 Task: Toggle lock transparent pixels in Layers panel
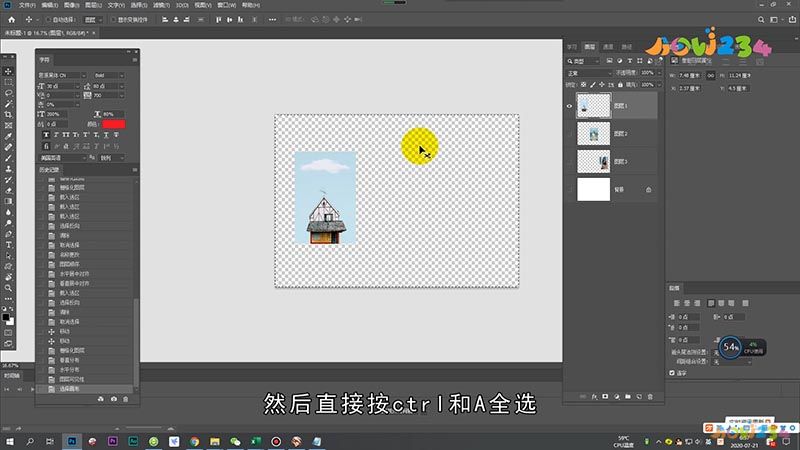click(x=583, y=84)
